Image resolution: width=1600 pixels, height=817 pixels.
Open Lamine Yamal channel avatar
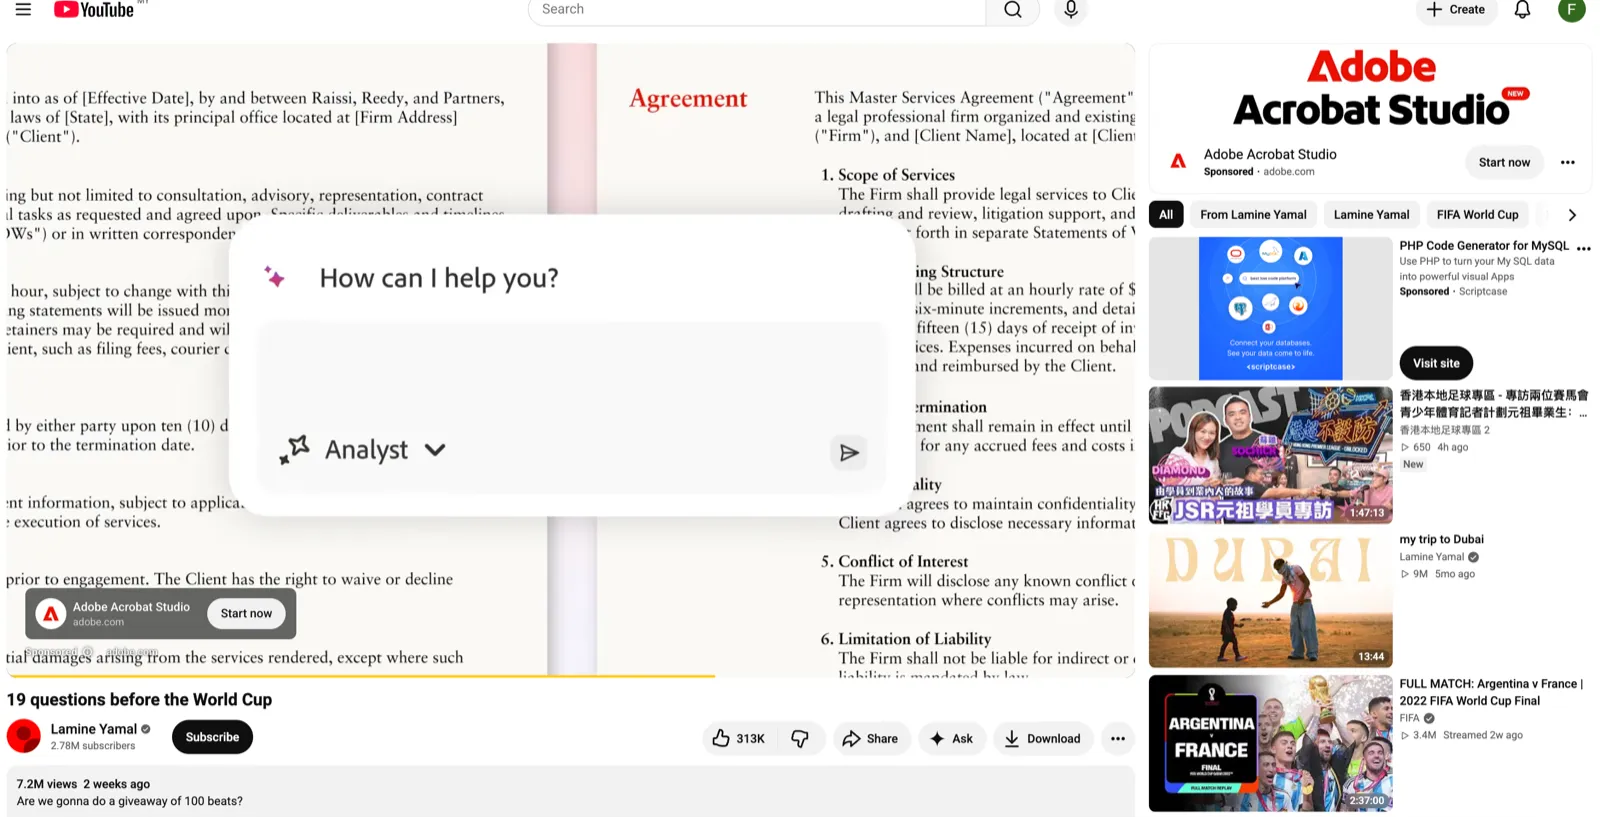tap(24, 736)
